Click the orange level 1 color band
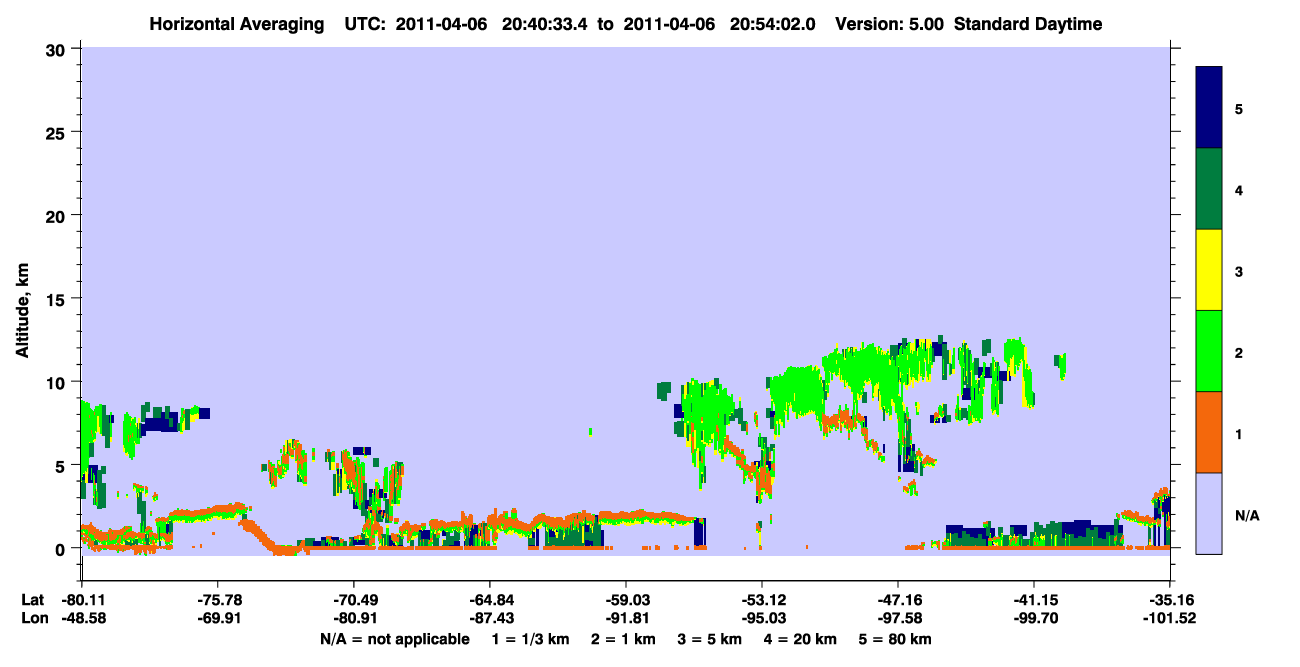 pyautogui.click(x=1209, y=432)
